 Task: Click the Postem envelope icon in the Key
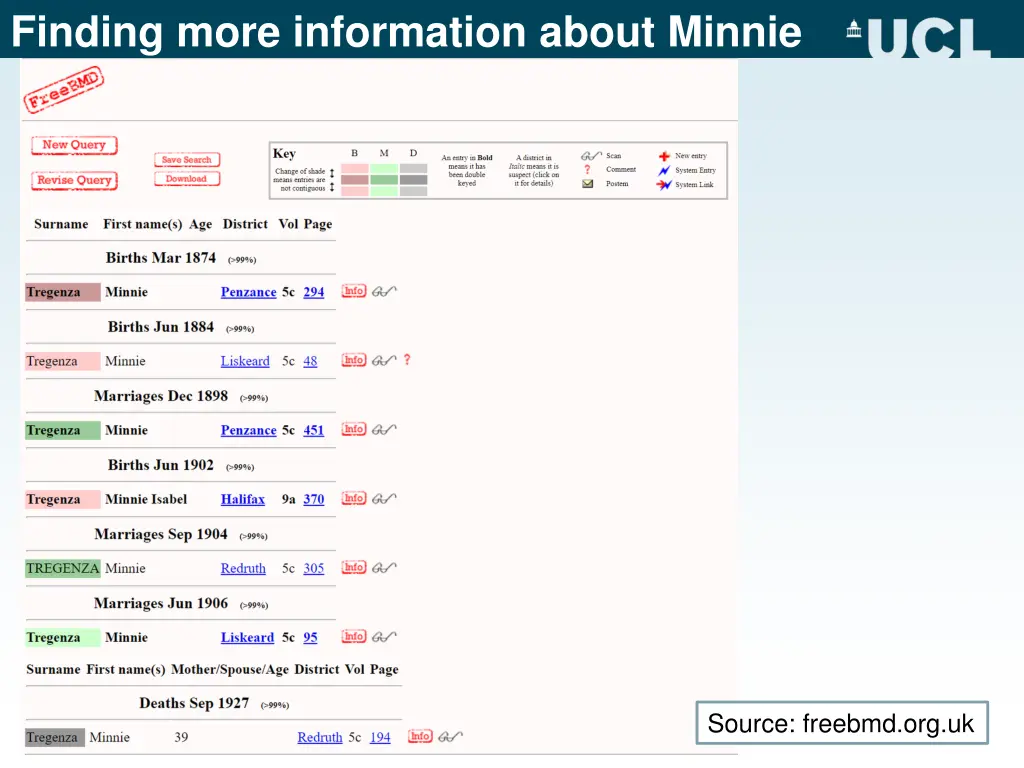point(588,184)
